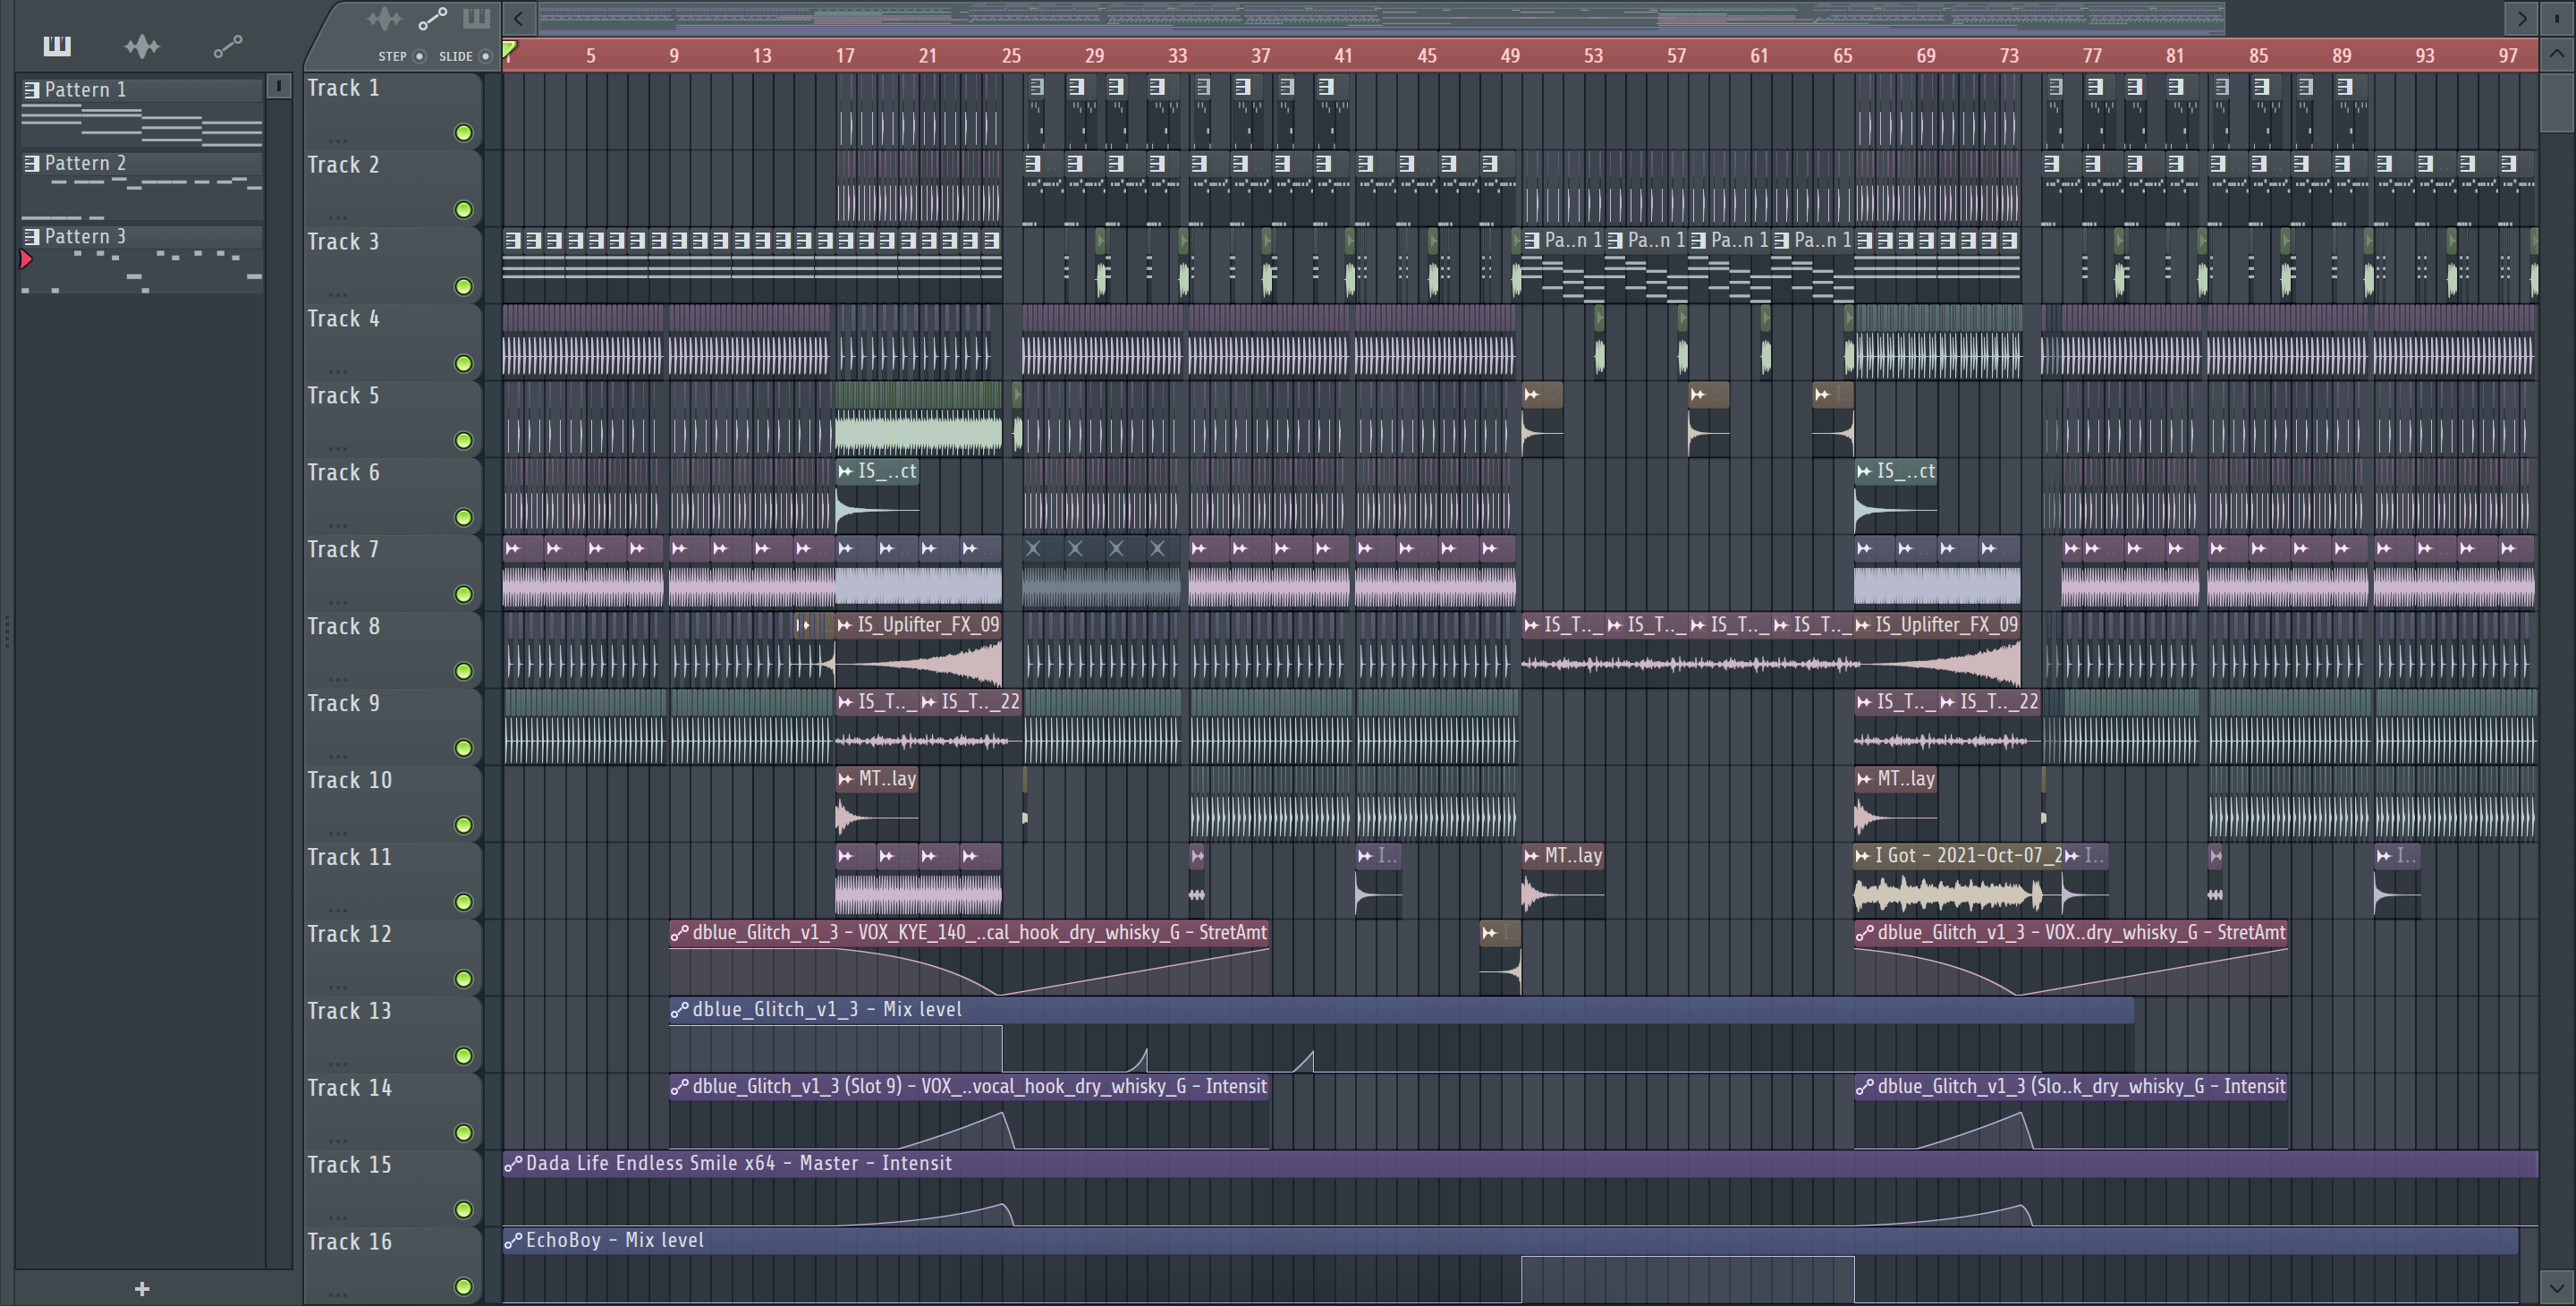Click the second dblue_Glitch Intensit clip Track 14
2576x1306 pixels.
click(2071, 1112)
